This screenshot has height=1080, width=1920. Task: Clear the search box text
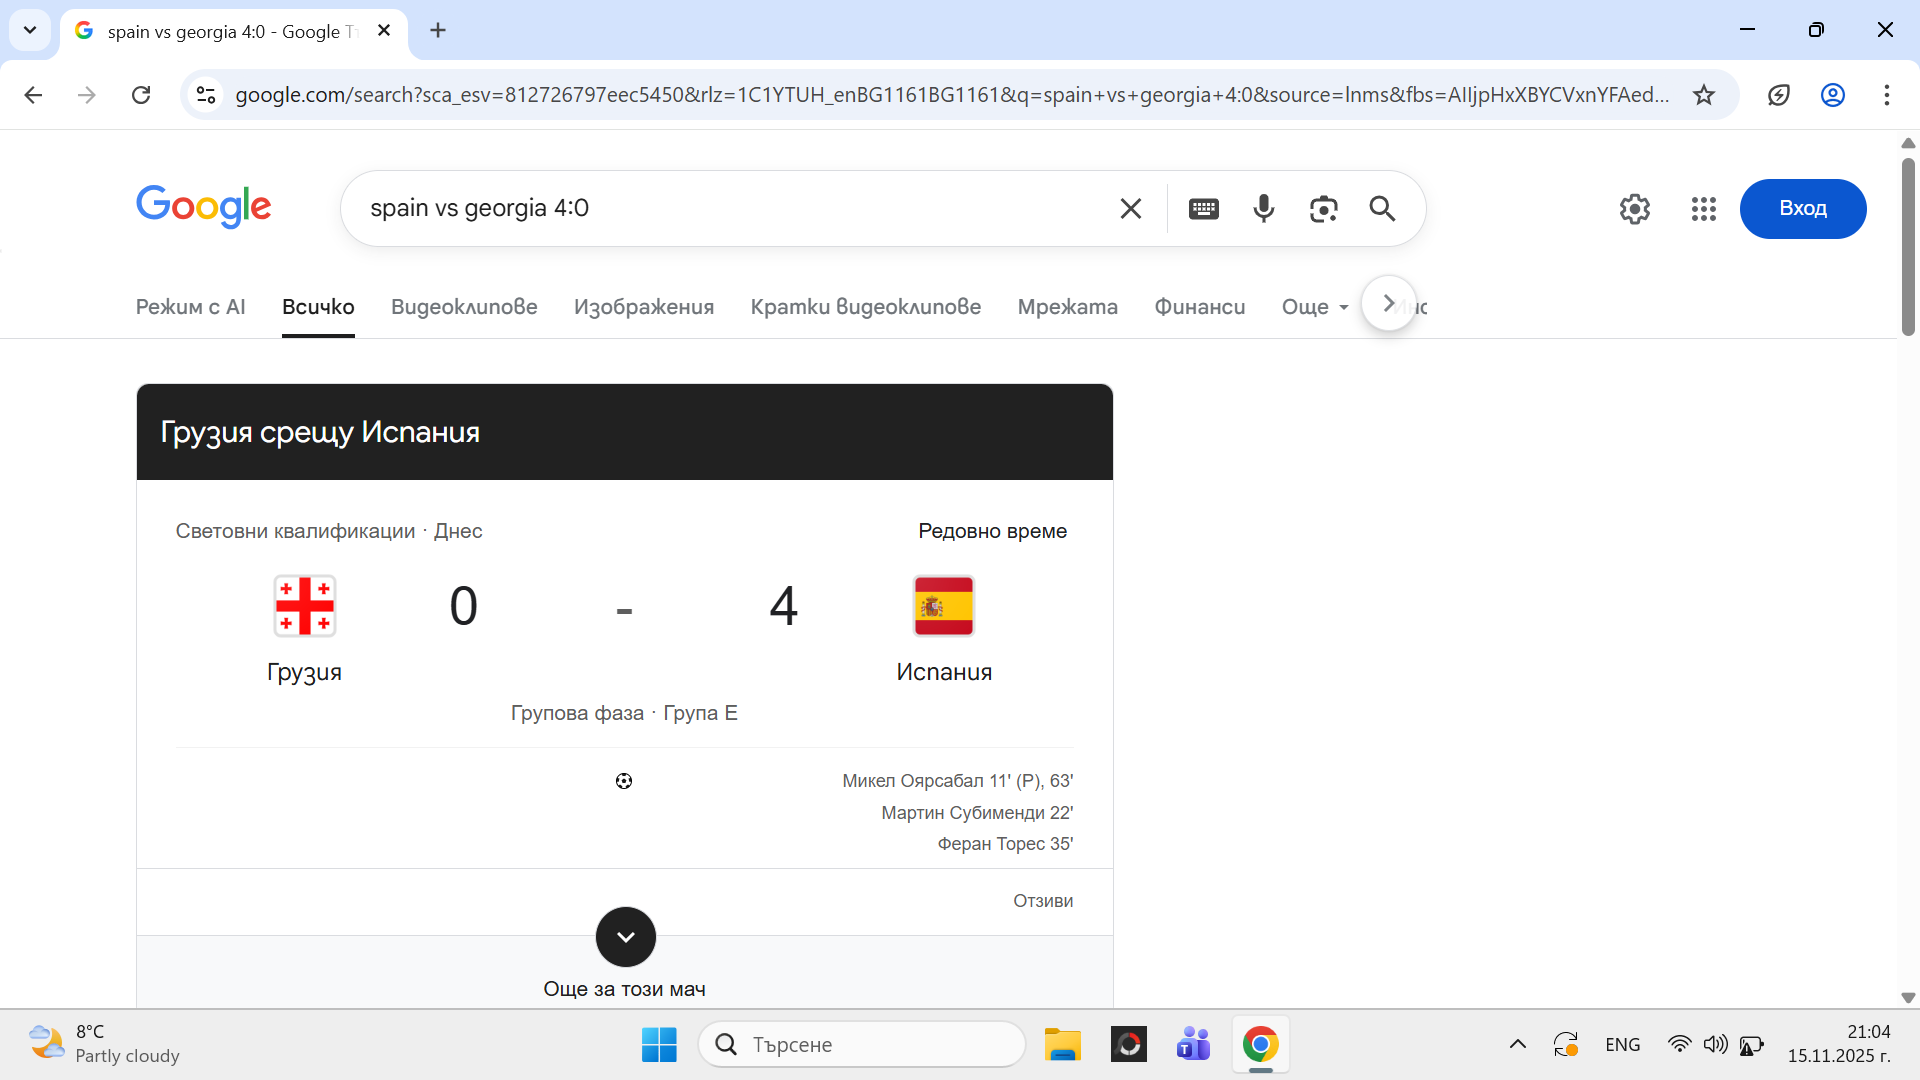tap(1130, 208)
